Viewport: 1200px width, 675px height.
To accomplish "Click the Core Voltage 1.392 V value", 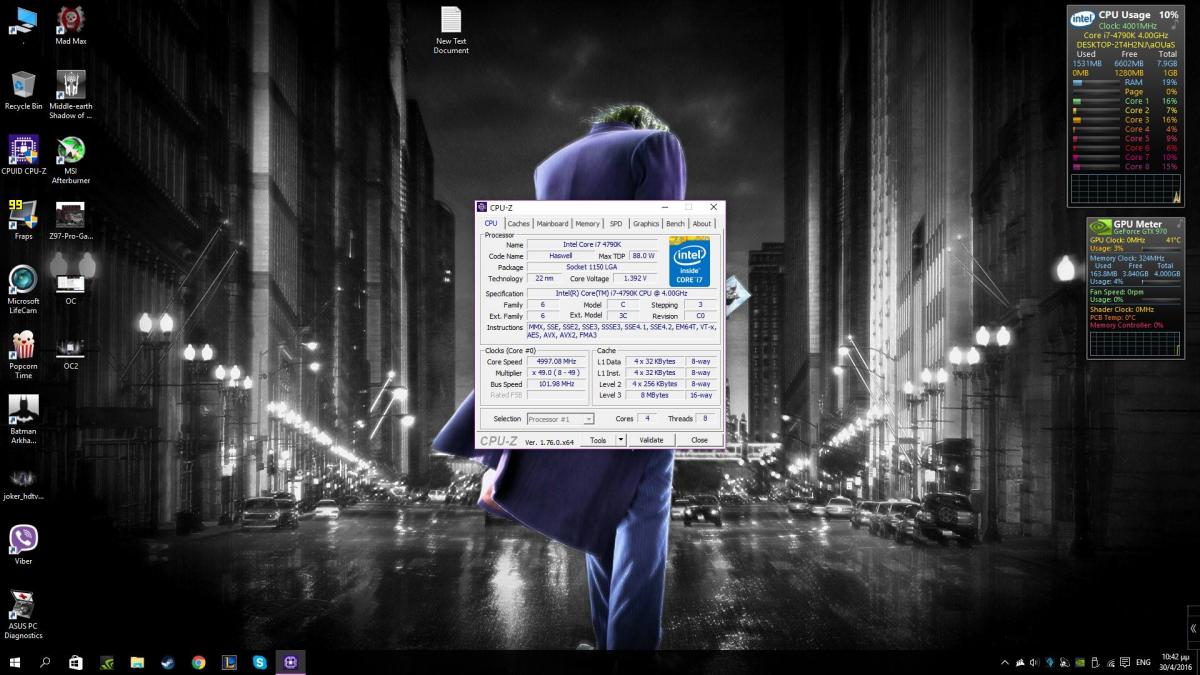I will point(635,279).
